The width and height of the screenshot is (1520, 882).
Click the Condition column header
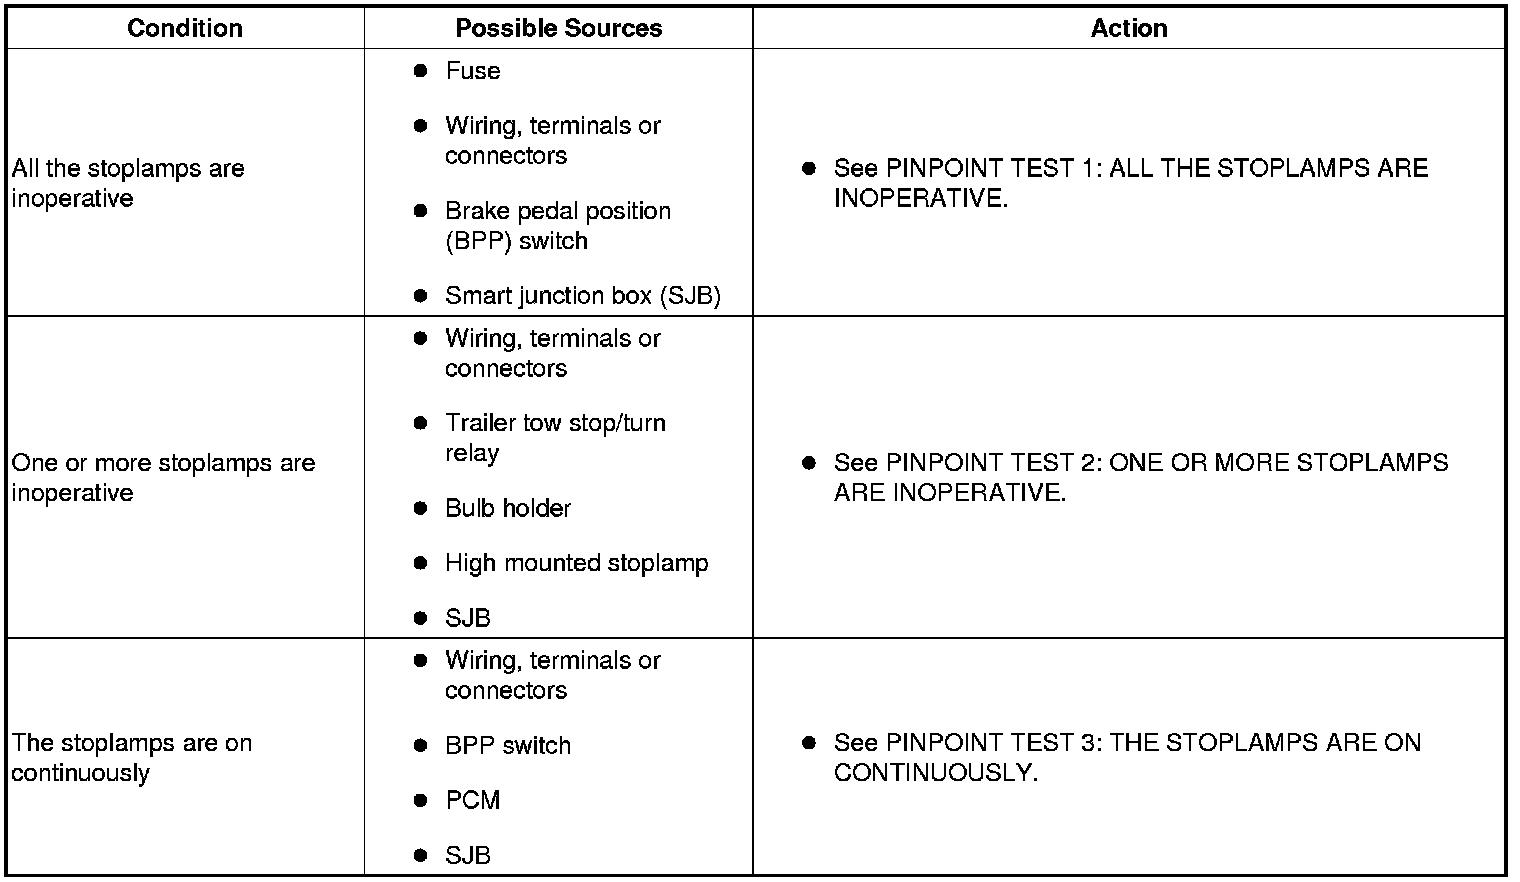pyautogui.click(x=185, y=28)
